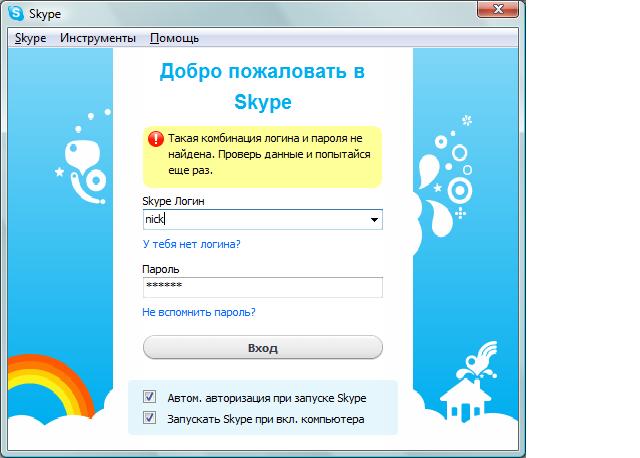Click the Вход sign-in button
640x458 pixels.
(263, 348)
